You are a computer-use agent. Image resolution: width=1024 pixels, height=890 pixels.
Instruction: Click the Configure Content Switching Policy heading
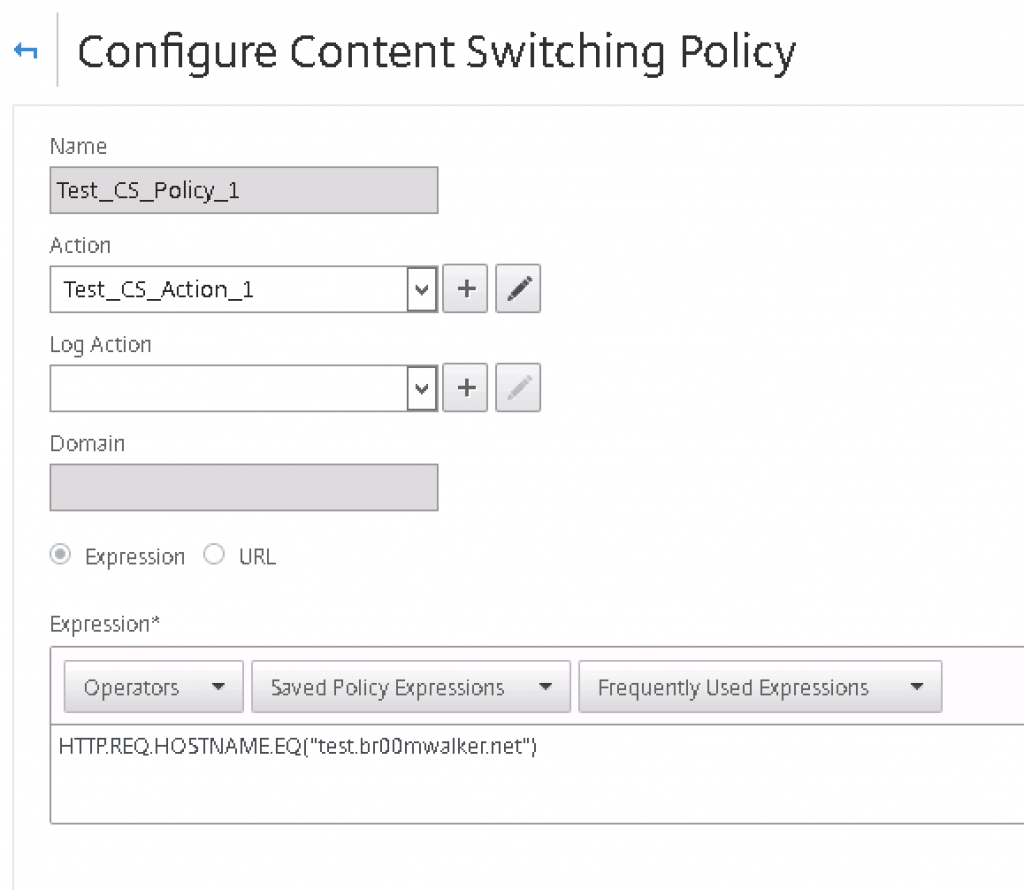(x=436, y=52)
